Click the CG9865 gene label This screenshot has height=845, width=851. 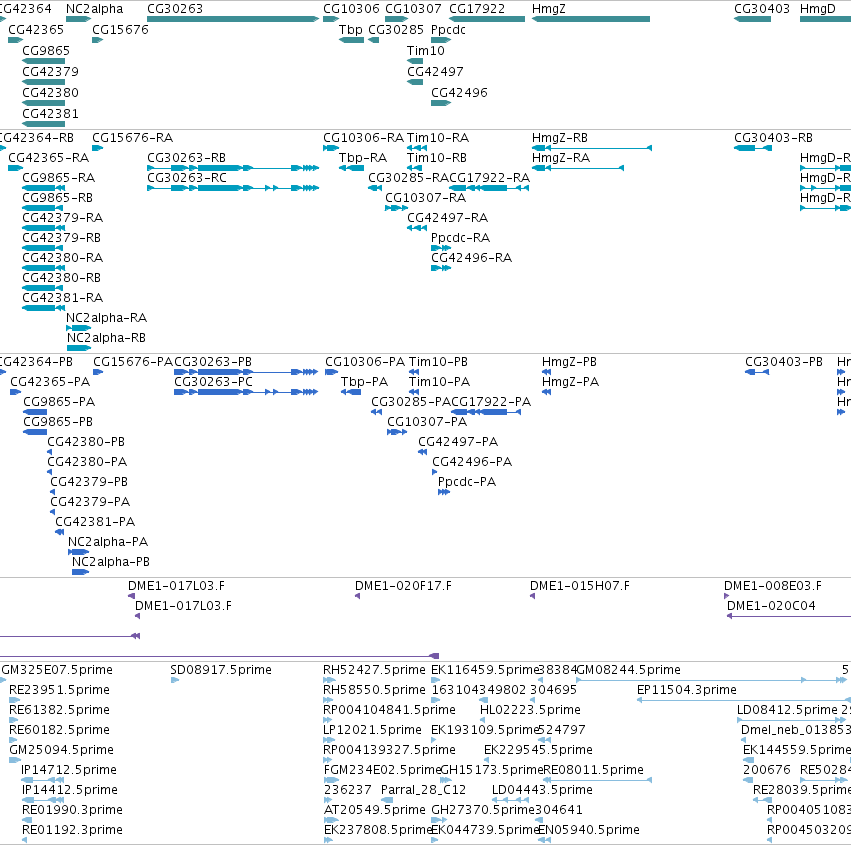pyautogui.click(x=46, y=50)
